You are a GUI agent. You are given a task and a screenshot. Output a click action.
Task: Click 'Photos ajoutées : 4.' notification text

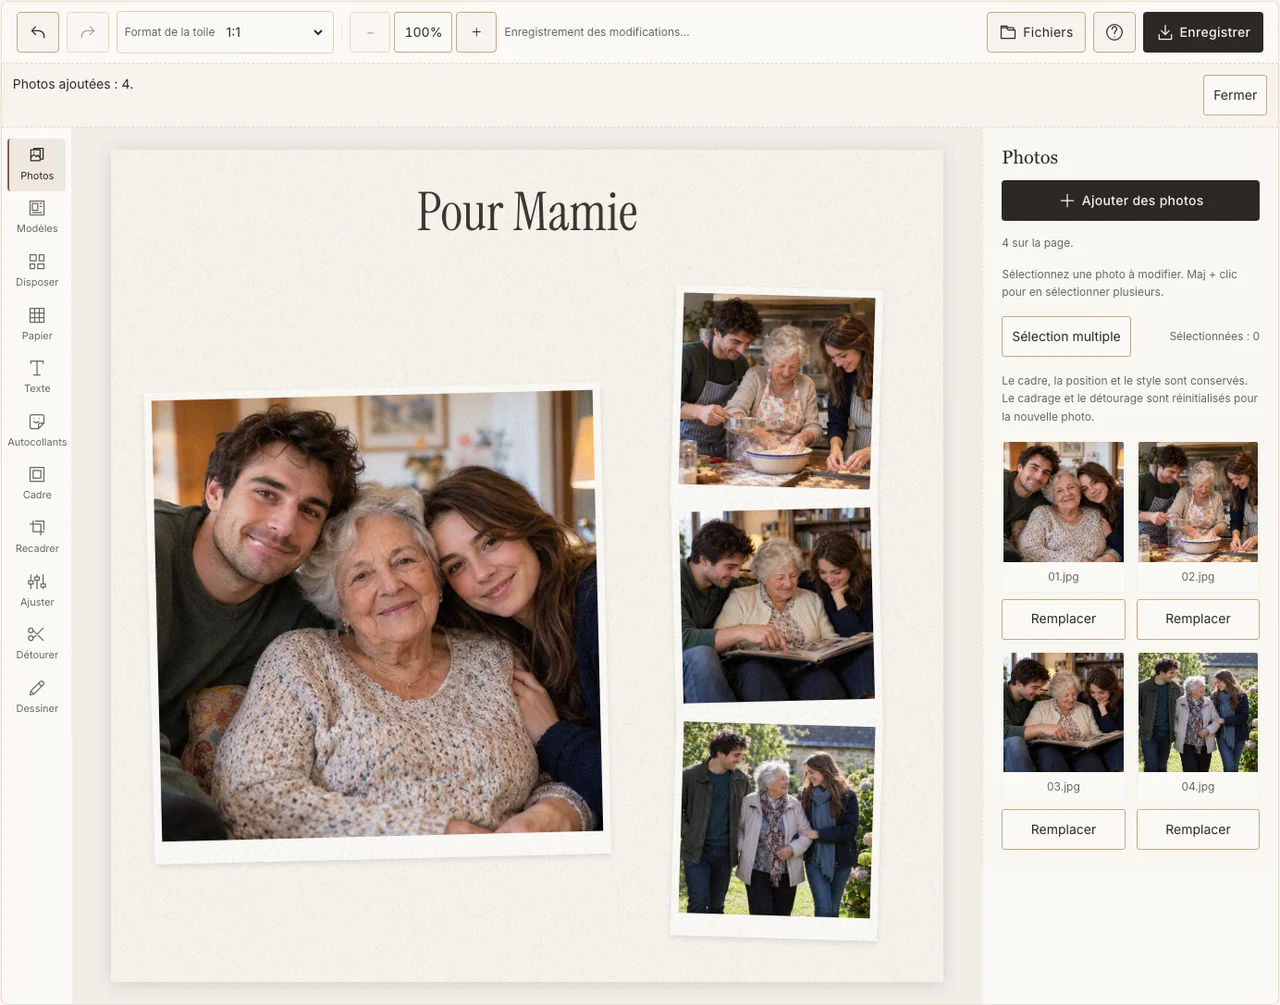(x=73, y=84)
